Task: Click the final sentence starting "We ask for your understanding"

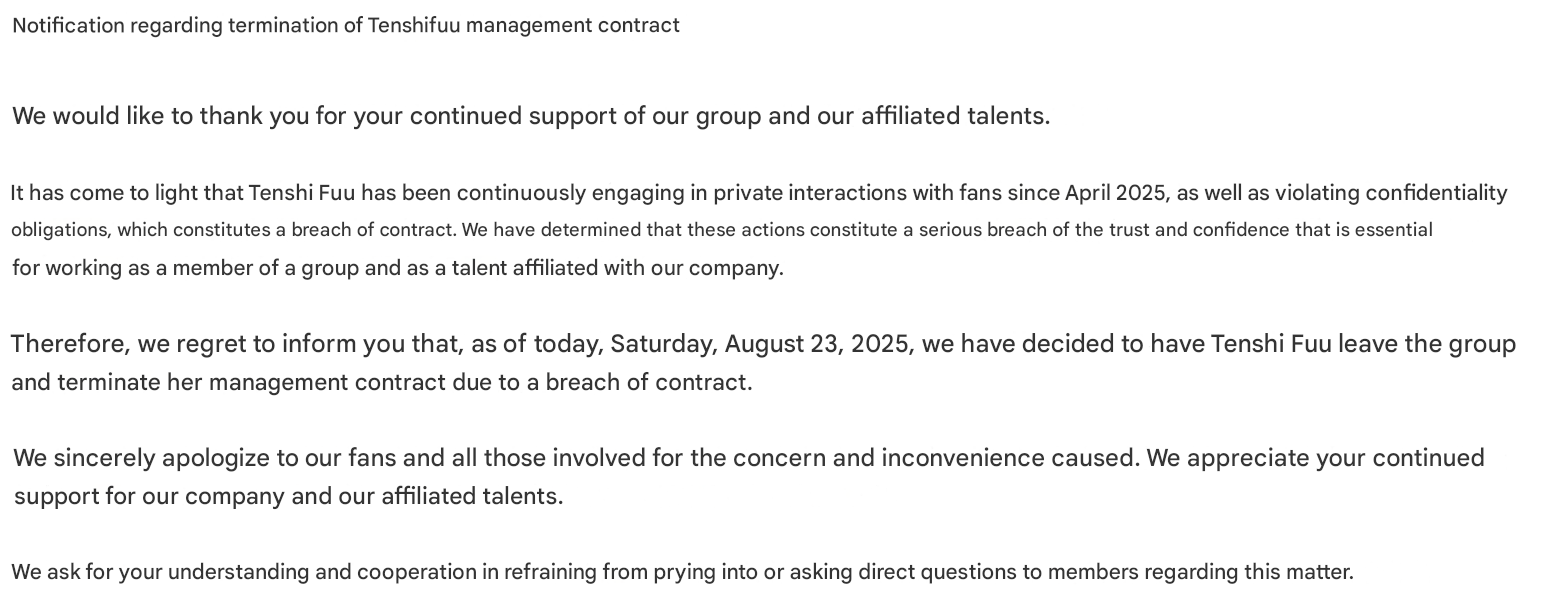Action: 682,572
